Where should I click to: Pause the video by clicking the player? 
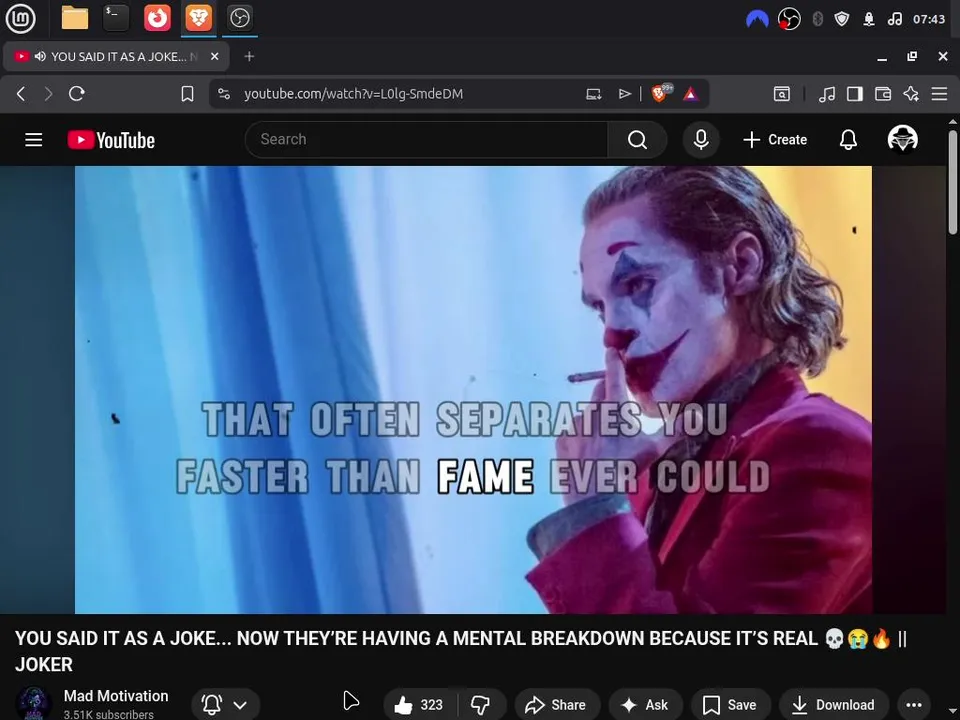[473, 389]
